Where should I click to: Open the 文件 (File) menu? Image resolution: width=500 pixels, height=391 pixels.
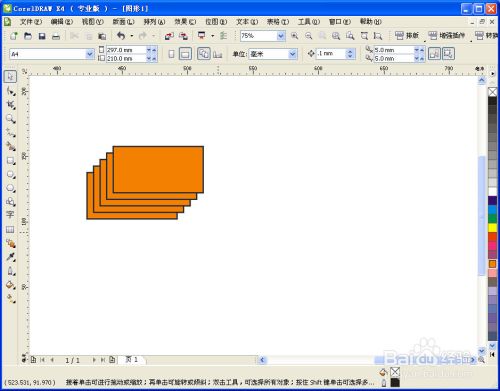[31, 22]
